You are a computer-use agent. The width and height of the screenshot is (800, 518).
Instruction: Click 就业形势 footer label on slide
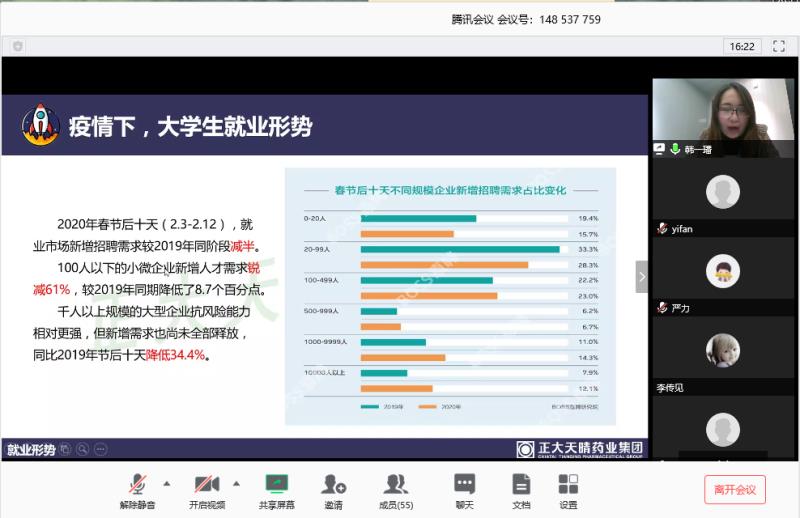[31, 449]
